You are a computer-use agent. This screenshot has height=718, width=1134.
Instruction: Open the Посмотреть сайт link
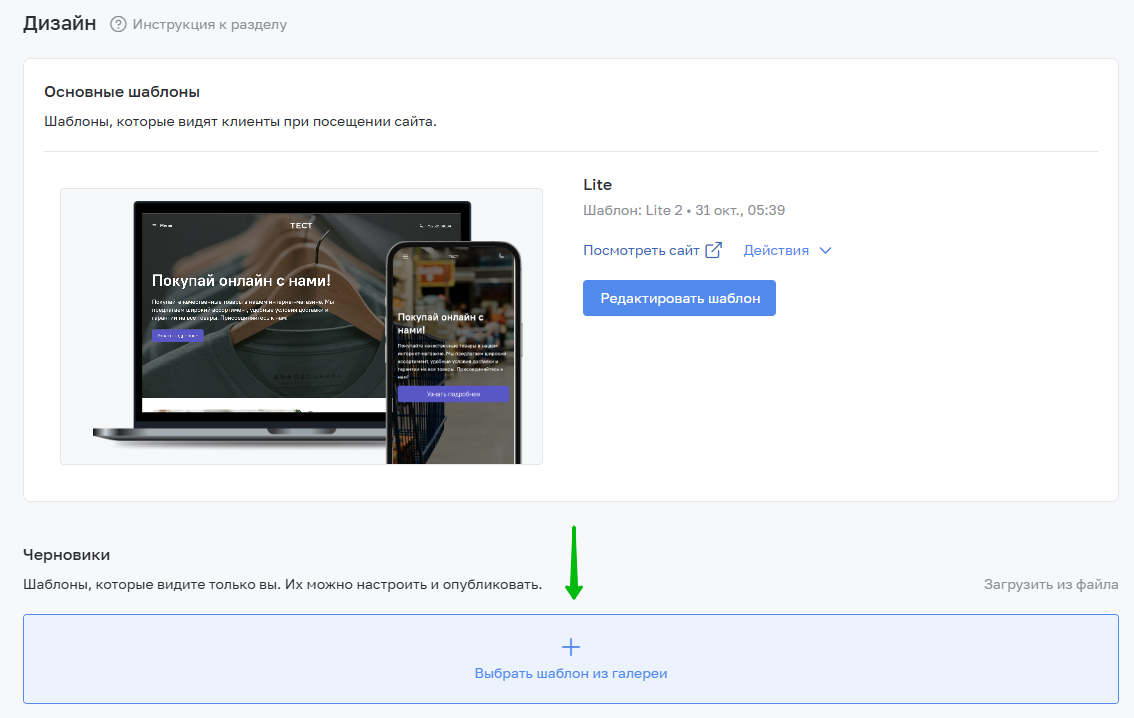[641, 251]
